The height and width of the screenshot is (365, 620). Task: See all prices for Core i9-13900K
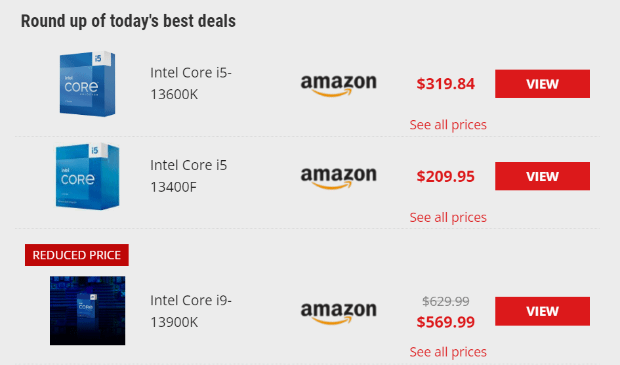[448, 352]
